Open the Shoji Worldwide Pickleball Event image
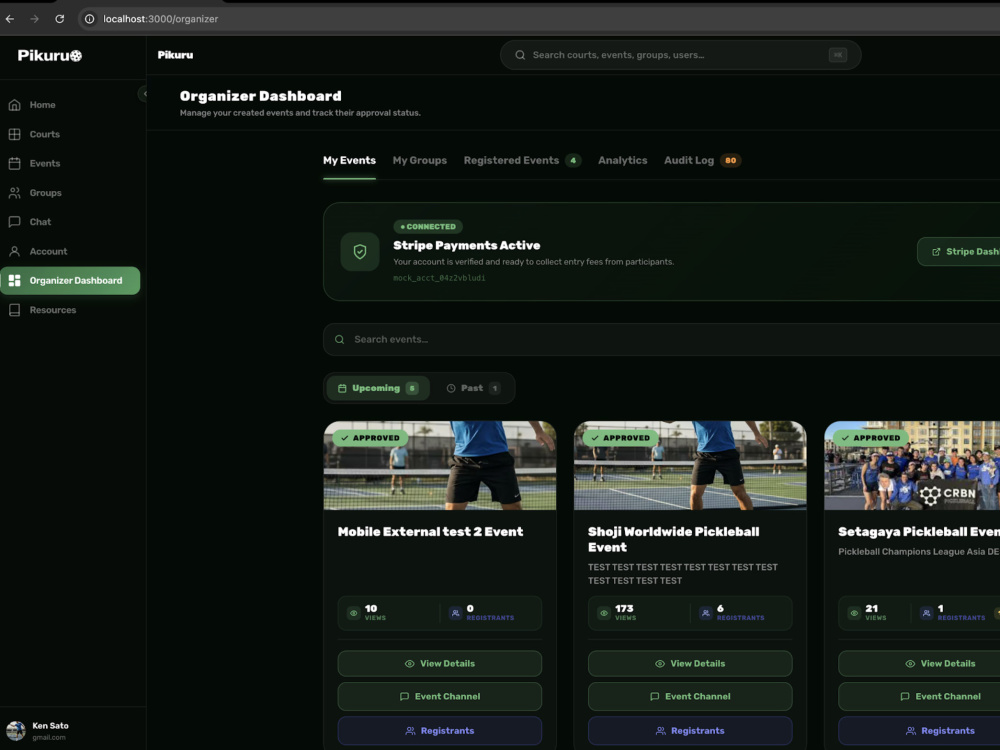 [x=690, y=466]
